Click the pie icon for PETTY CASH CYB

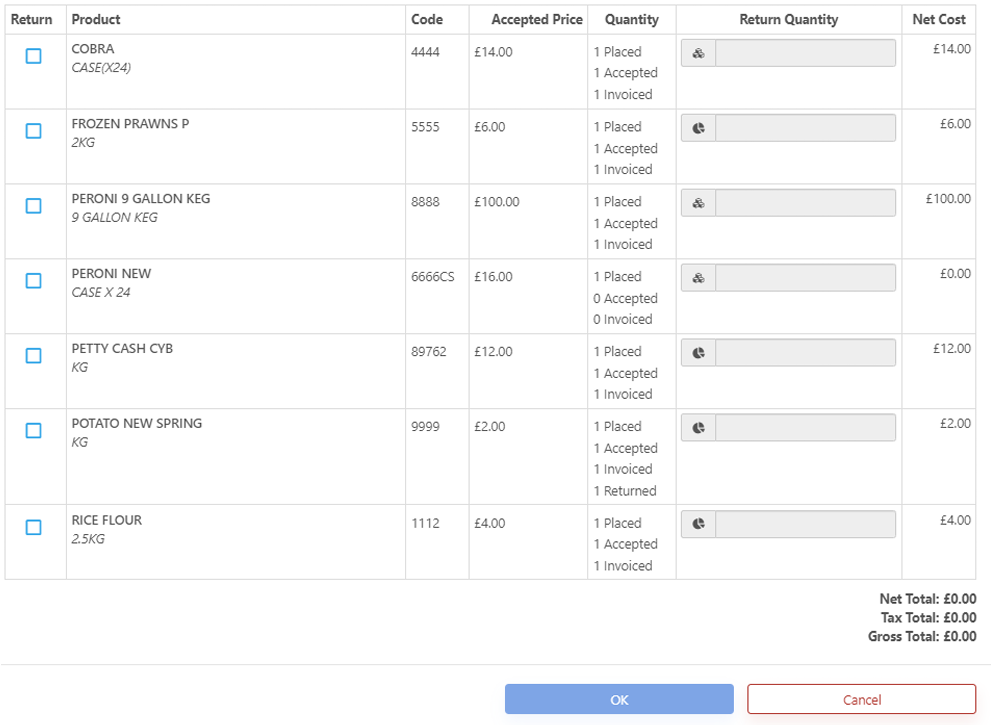click(698, 353)
